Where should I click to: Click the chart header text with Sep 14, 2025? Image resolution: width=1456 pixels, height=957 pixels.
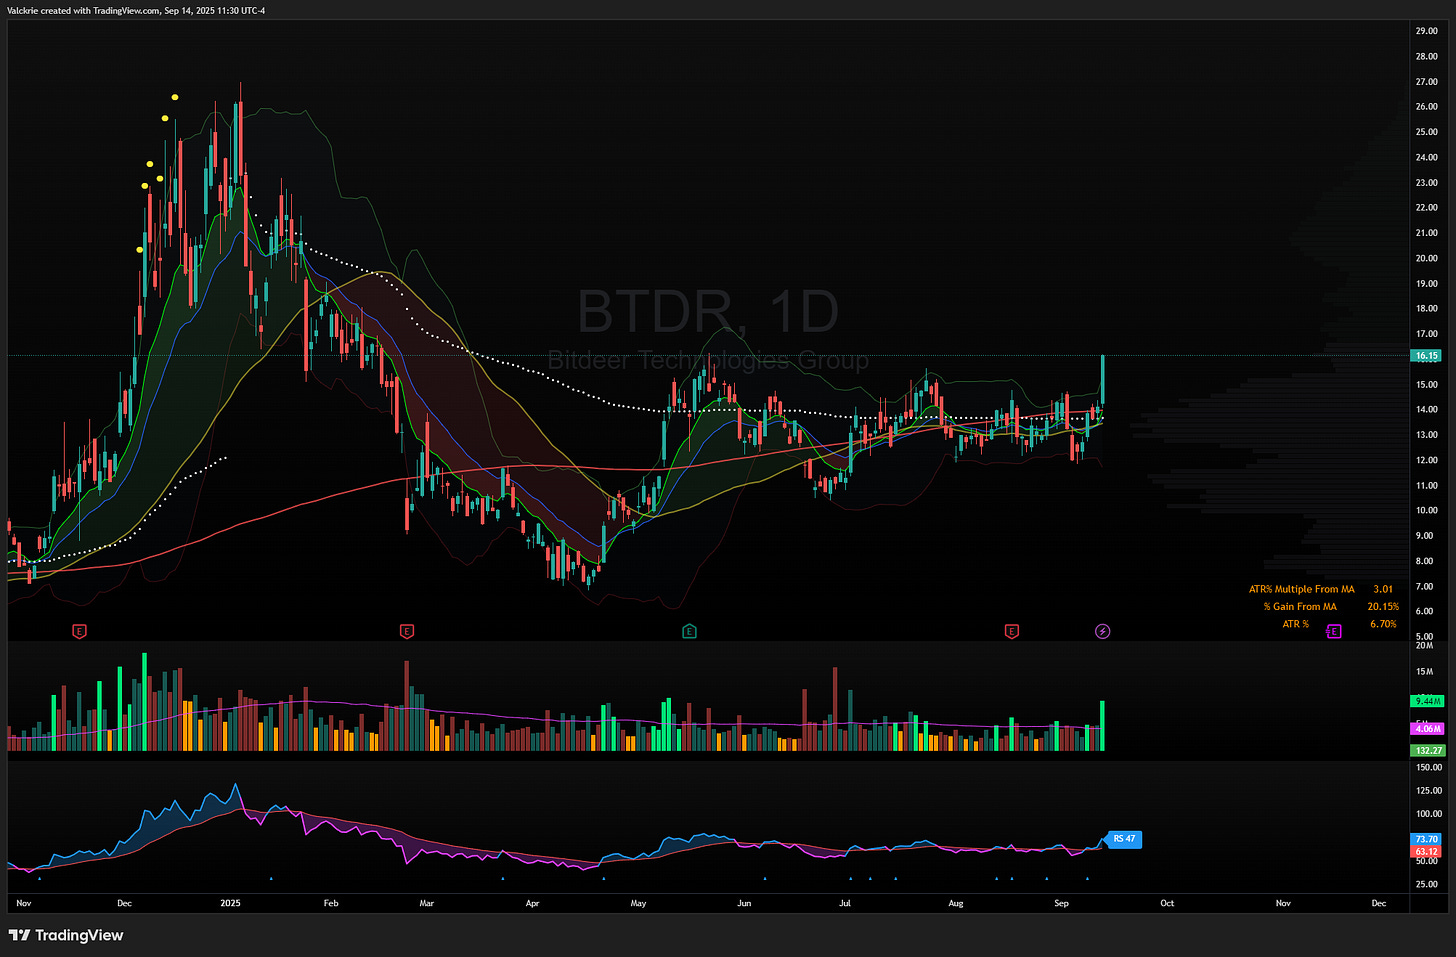point(137,10)
